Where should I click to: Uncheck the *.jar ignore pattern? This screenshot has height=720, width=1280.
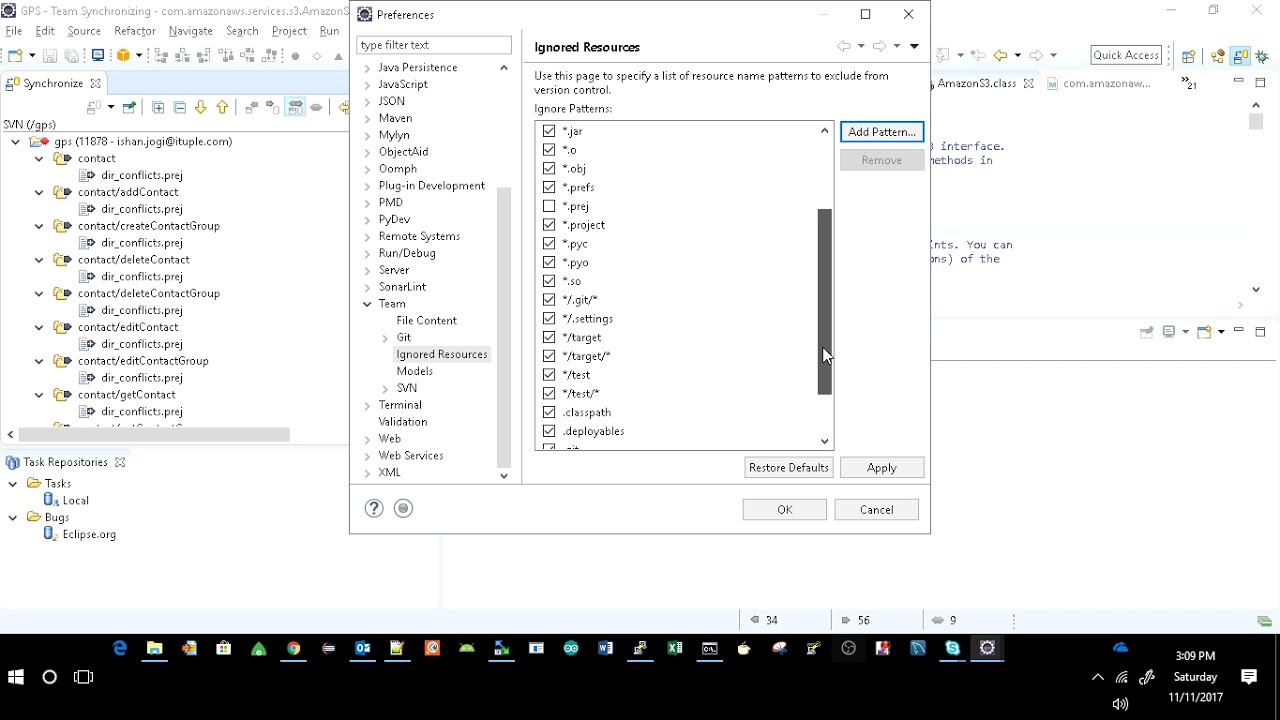coord(549,131)
